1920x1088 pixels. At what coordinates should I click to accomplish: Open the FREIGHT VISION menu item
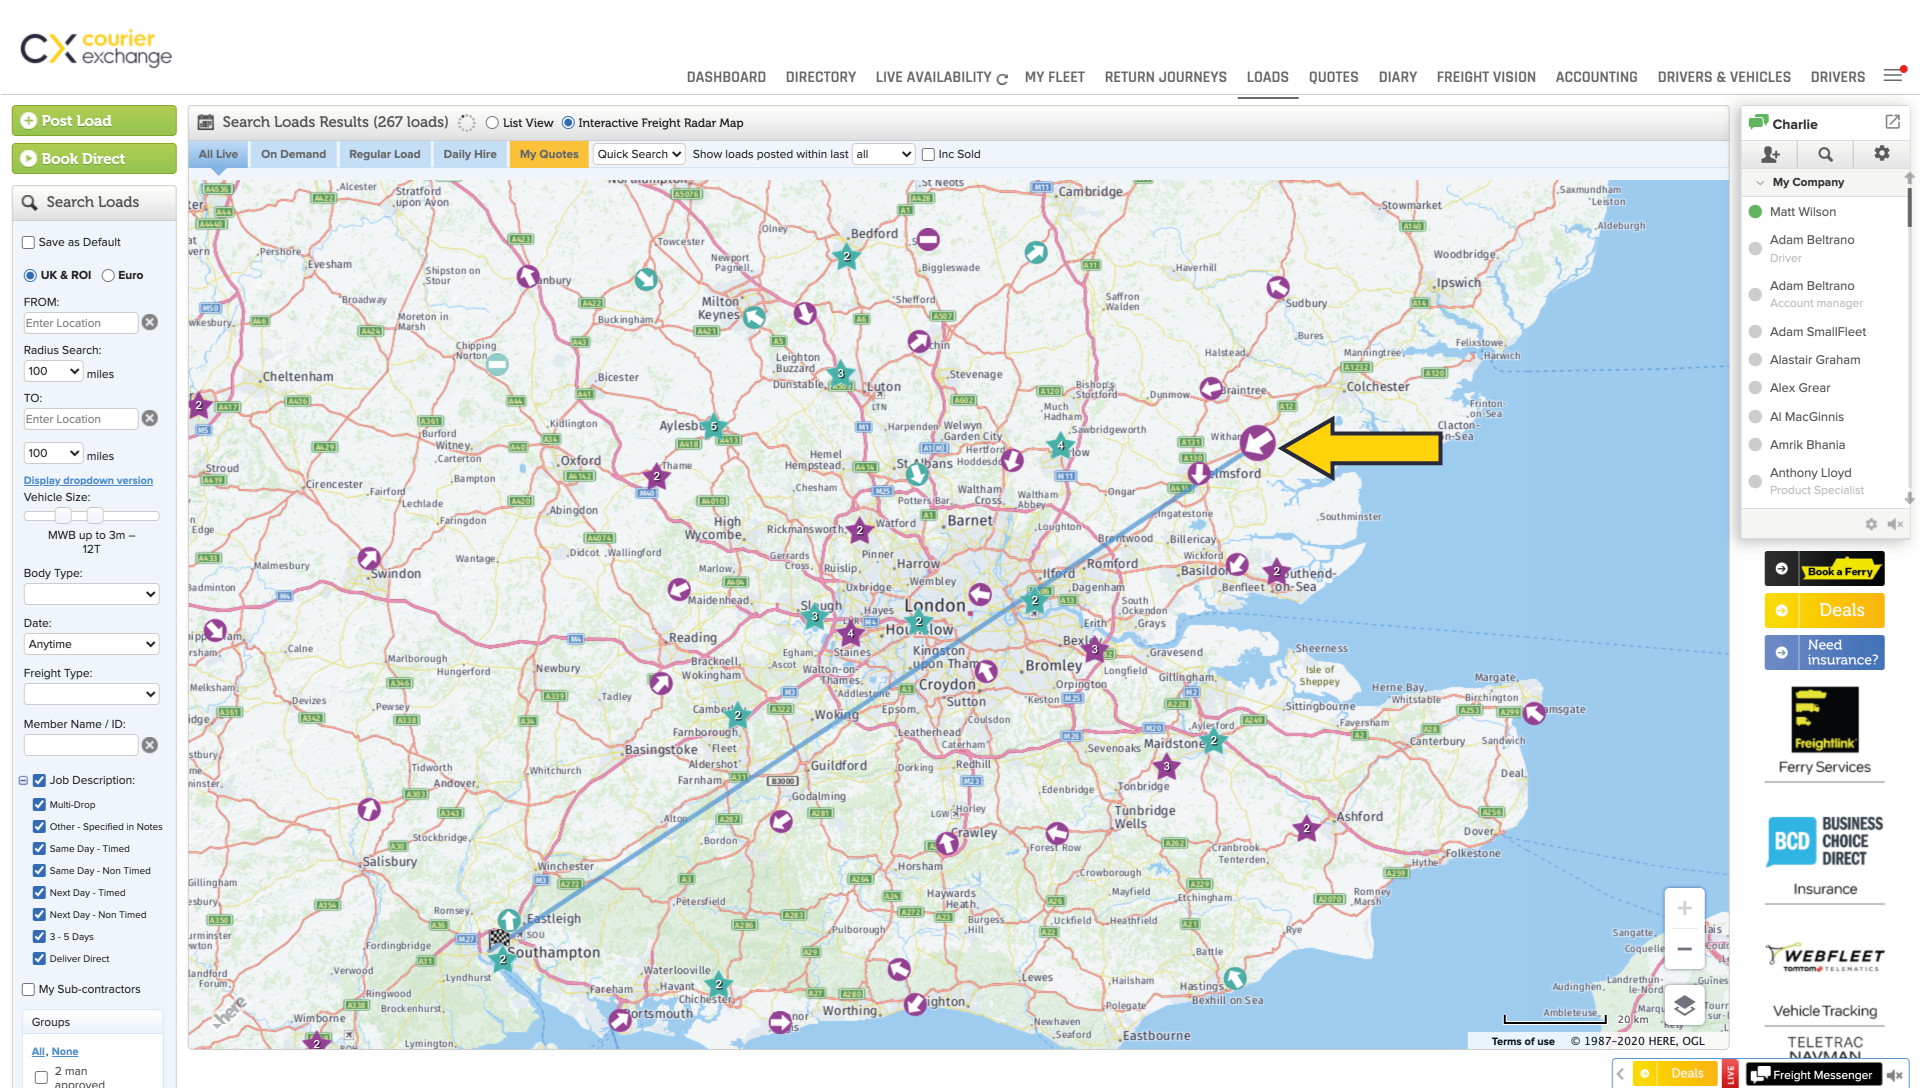(1485, 77)
